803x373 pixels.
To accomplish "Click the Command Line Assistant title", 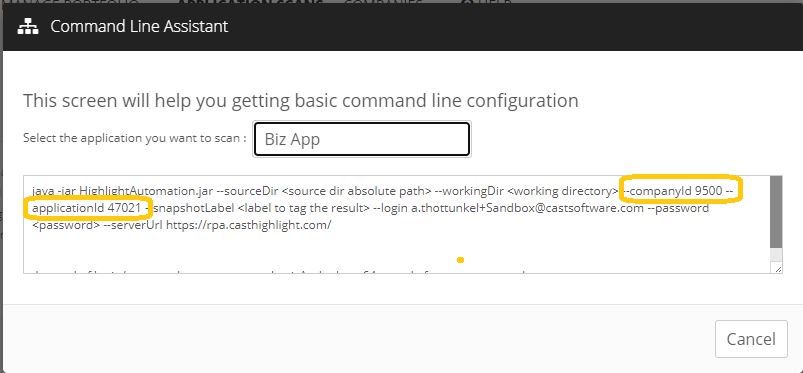I will [x=139, y=26].
